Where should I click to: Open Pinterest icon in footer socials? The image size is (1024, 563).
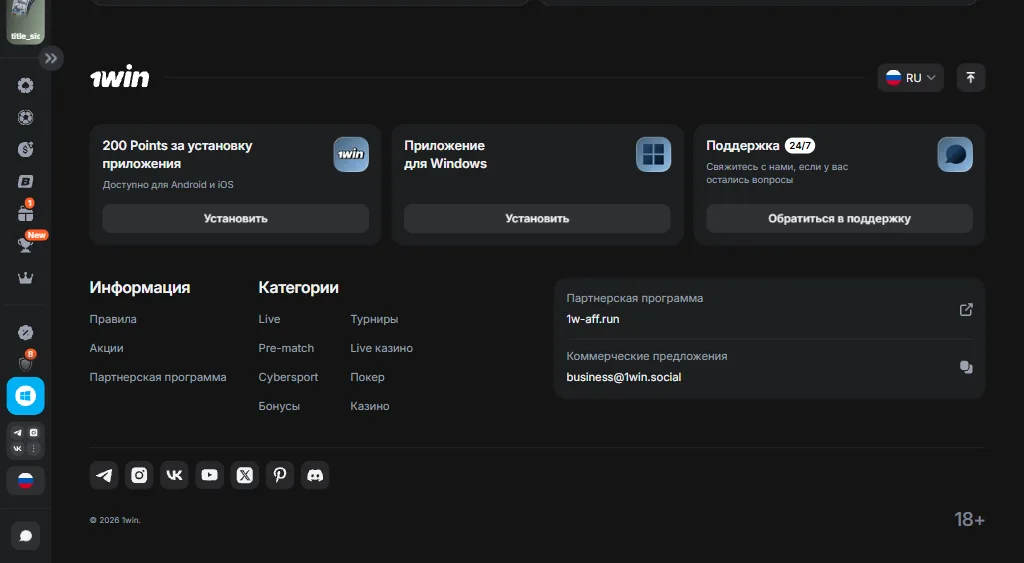pos(280,475)
